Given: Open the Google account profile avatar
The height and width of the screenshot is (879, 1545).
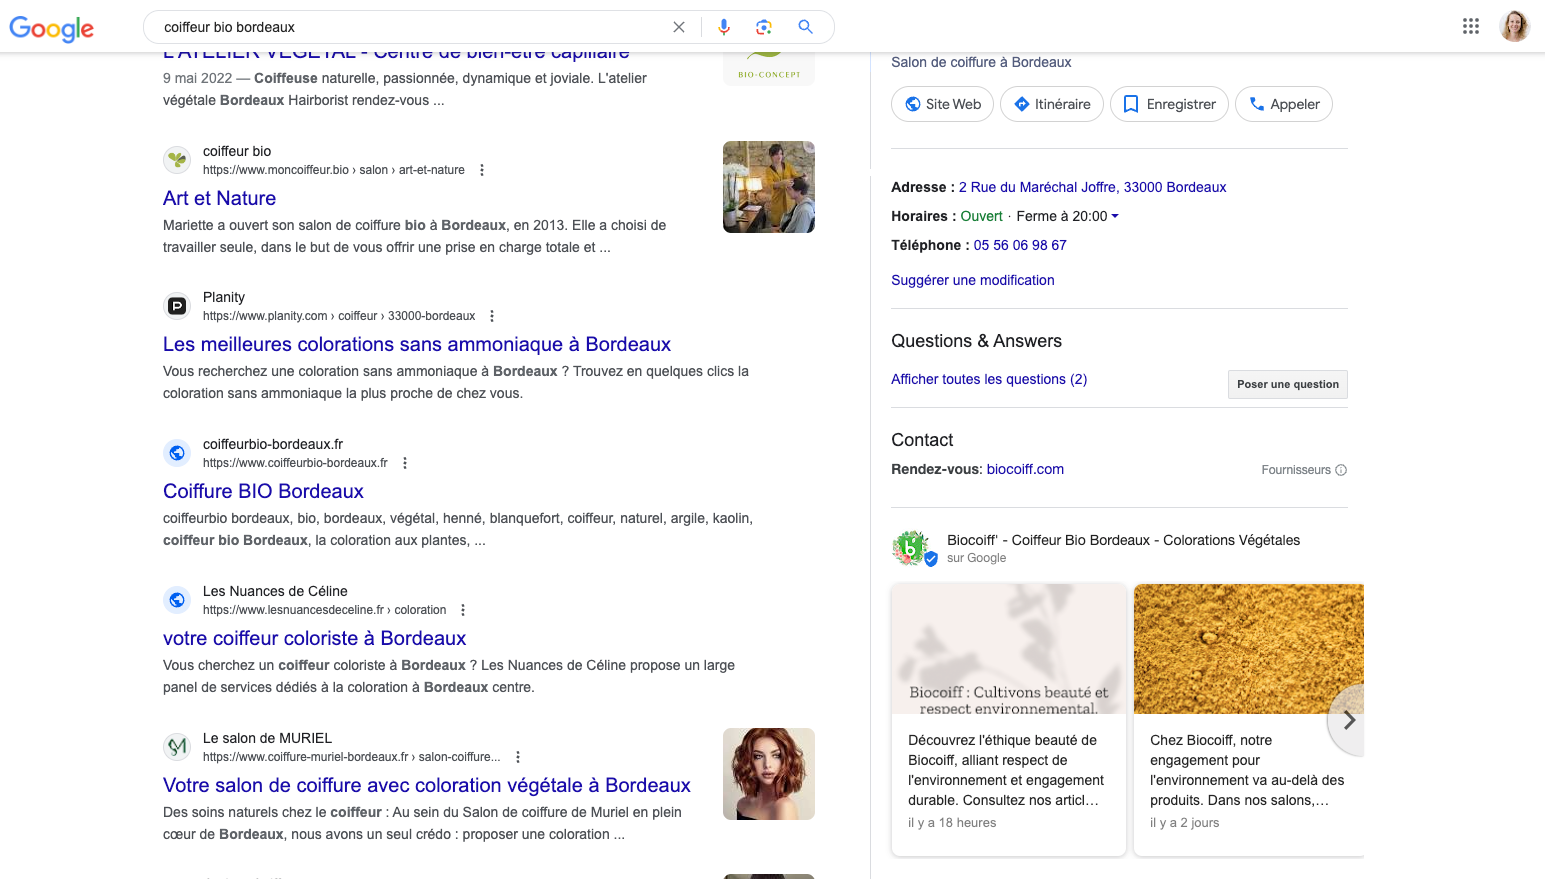Looking at the screenshot, I should [x=1514, y=27].
